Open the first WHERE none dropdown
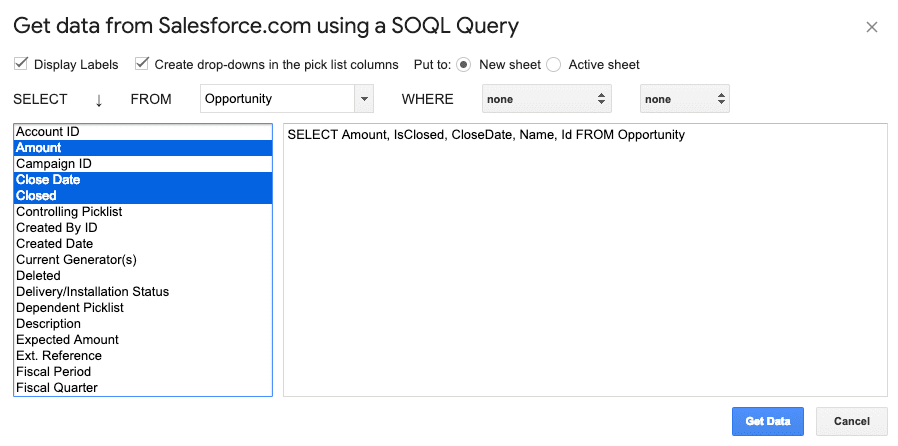The width and height of the screenshot is (898, 446). [547, 99]
